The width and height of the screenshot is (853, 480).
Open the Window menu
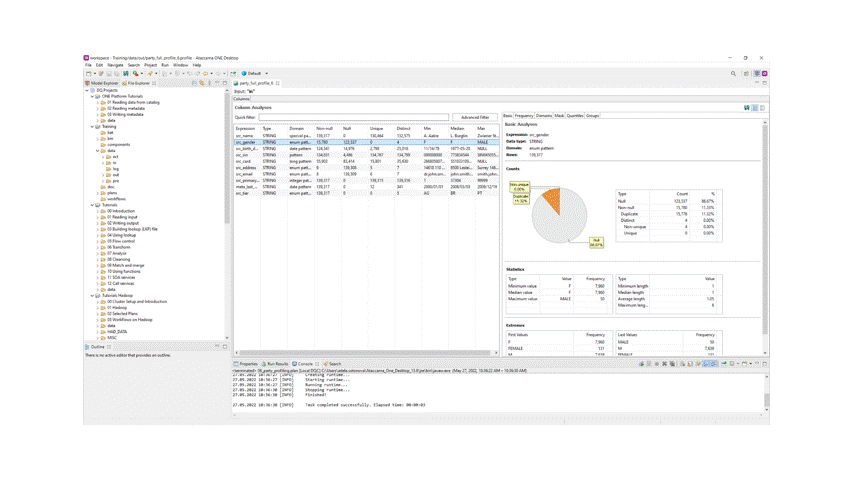[x=181, y=65]
